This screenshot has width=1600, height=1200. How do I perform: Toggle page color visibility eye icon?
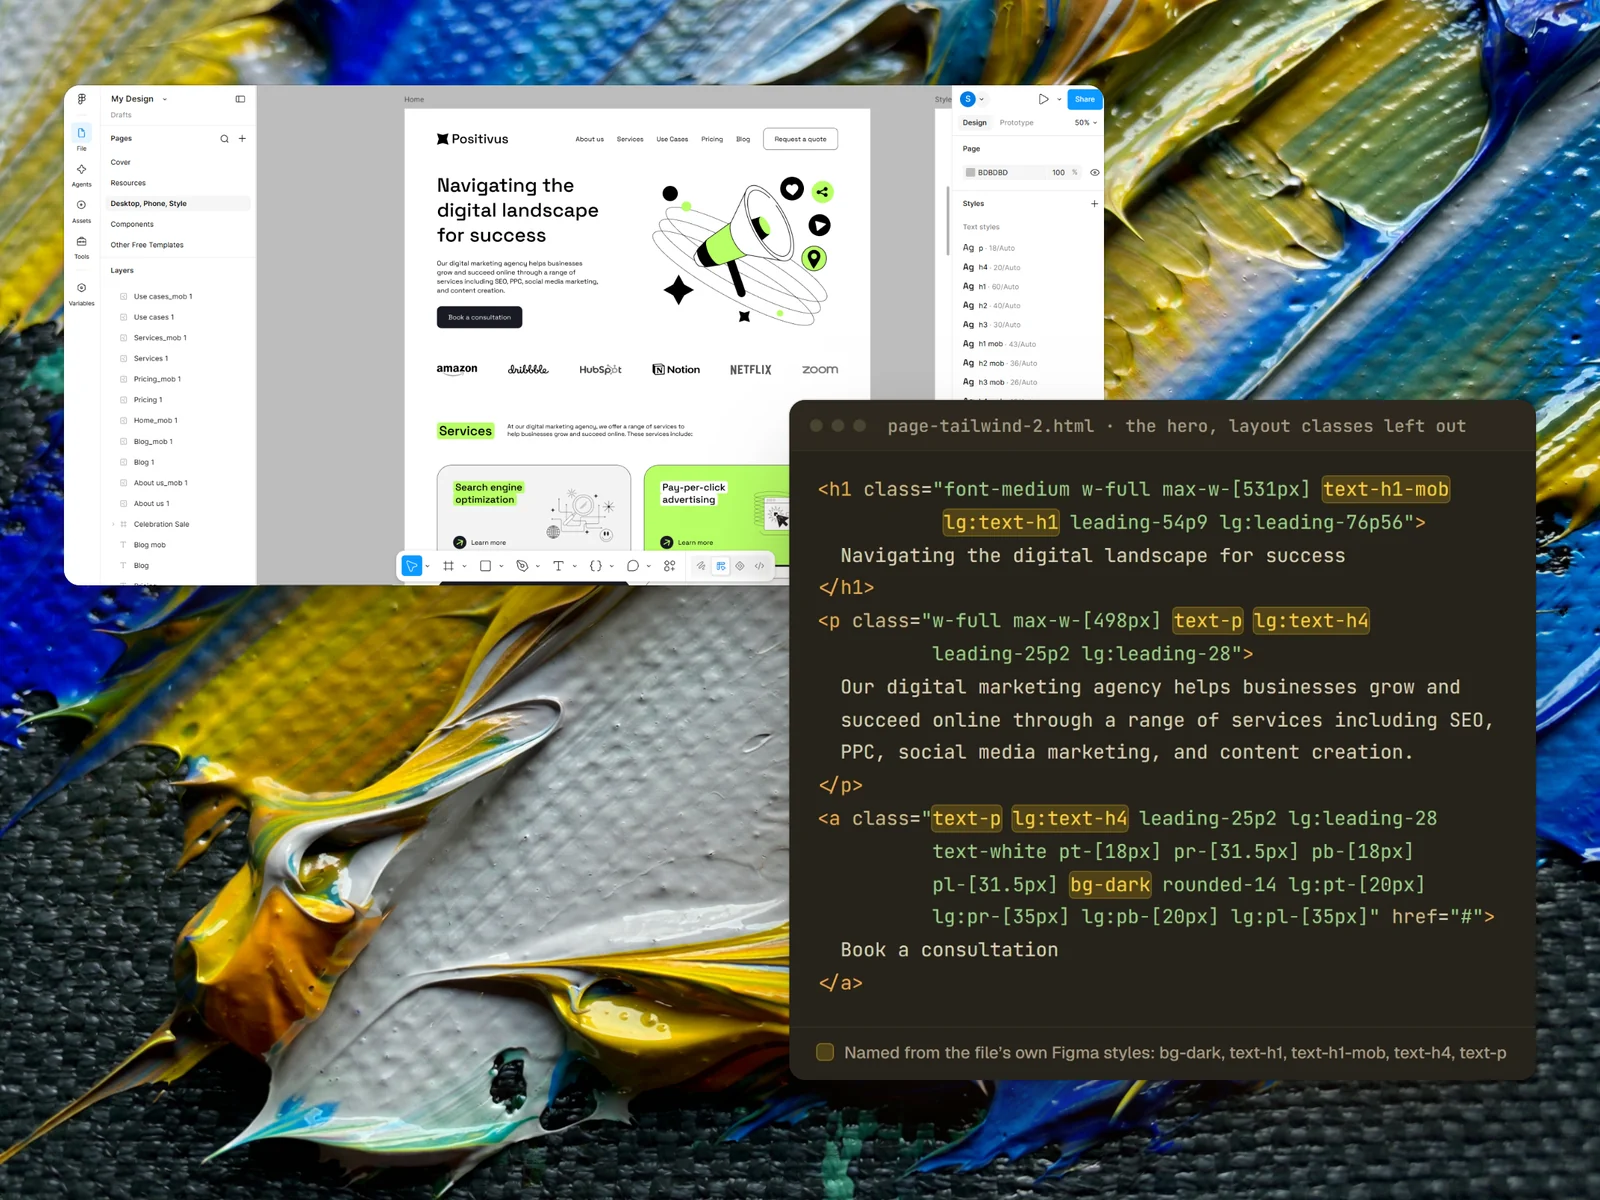click(x=1094, y=173)
